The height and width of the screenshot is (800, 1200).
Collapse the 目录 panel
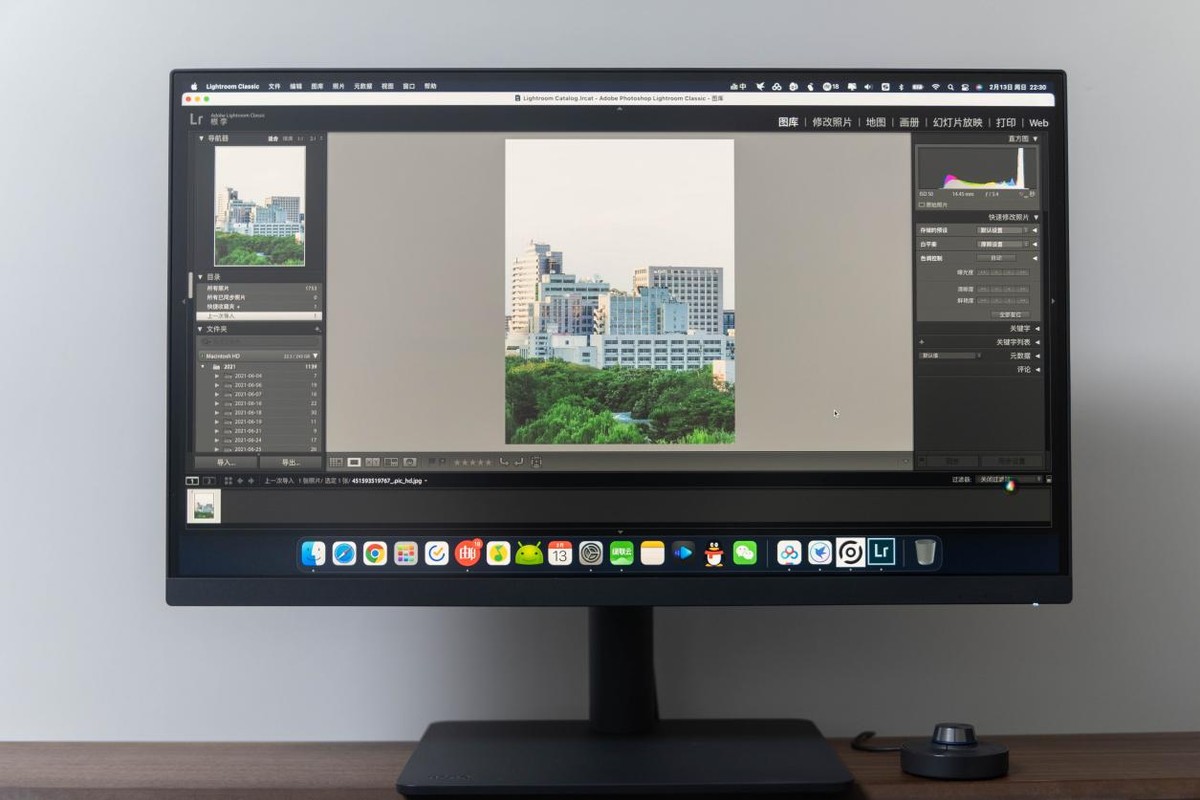(201, 277)
